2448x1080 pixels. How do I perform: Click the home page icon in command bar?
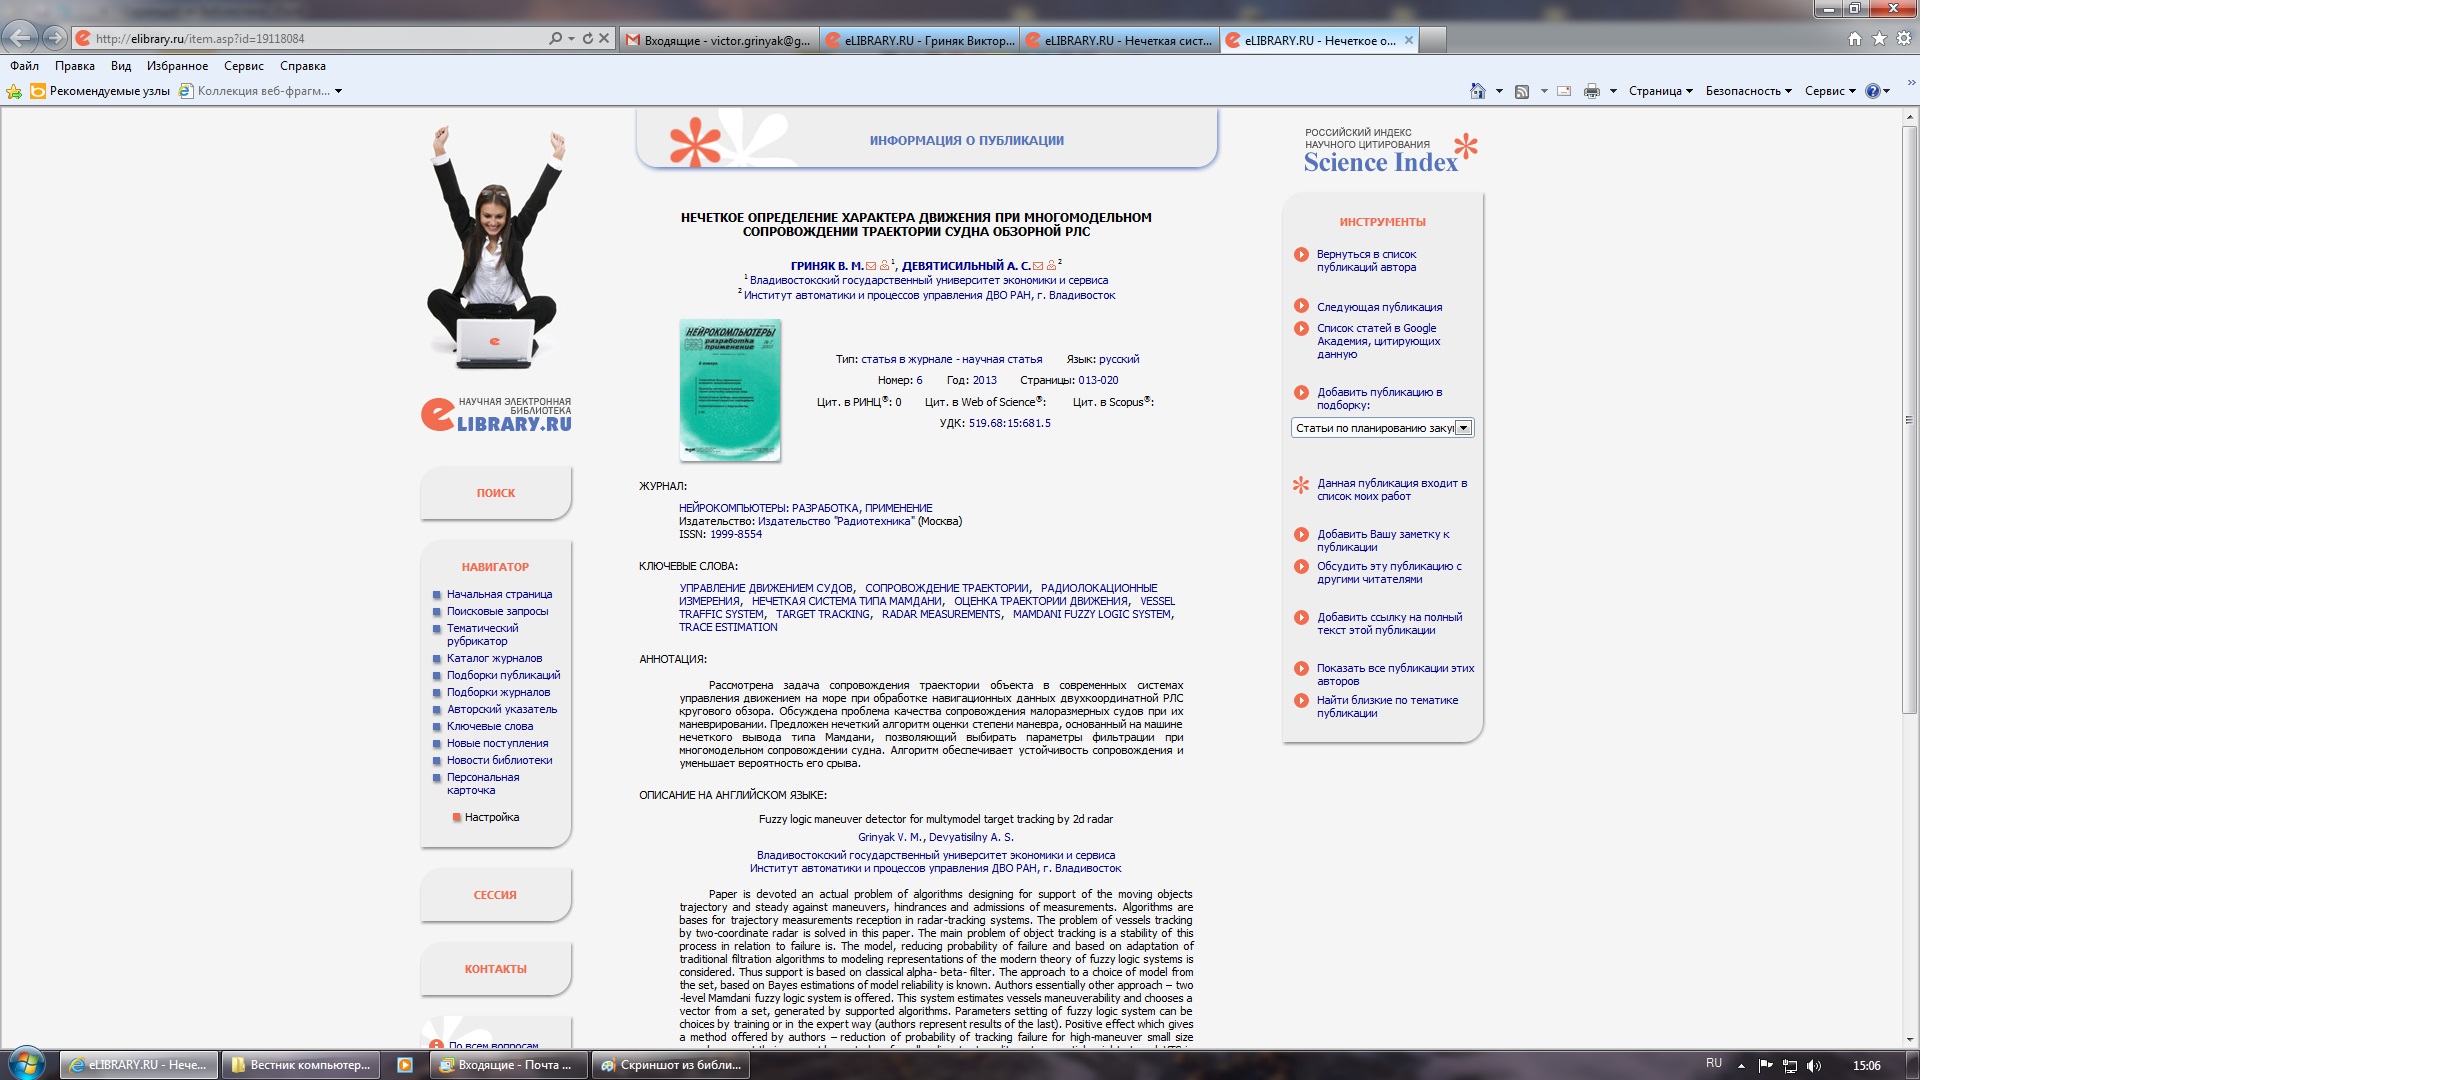pos(1477,91)
